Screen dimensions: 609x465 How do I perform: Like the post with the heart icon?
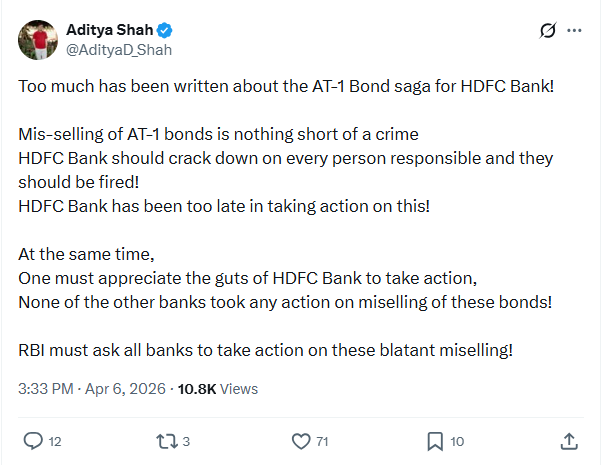(x=300, y=440)
